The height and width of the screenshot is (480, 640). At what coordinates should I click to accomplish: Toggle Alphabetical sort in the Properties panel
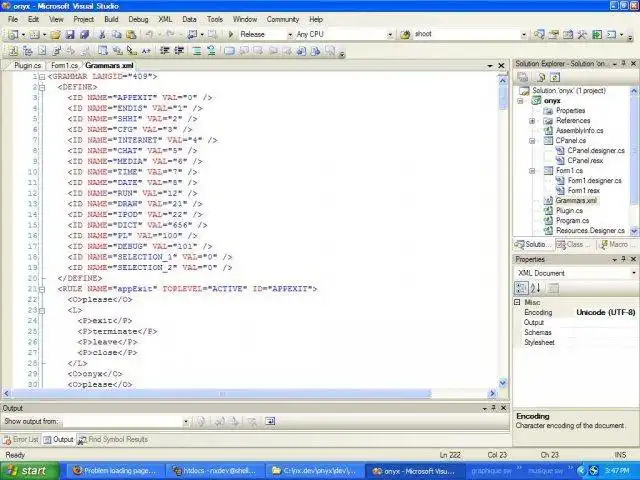point(536,288)
